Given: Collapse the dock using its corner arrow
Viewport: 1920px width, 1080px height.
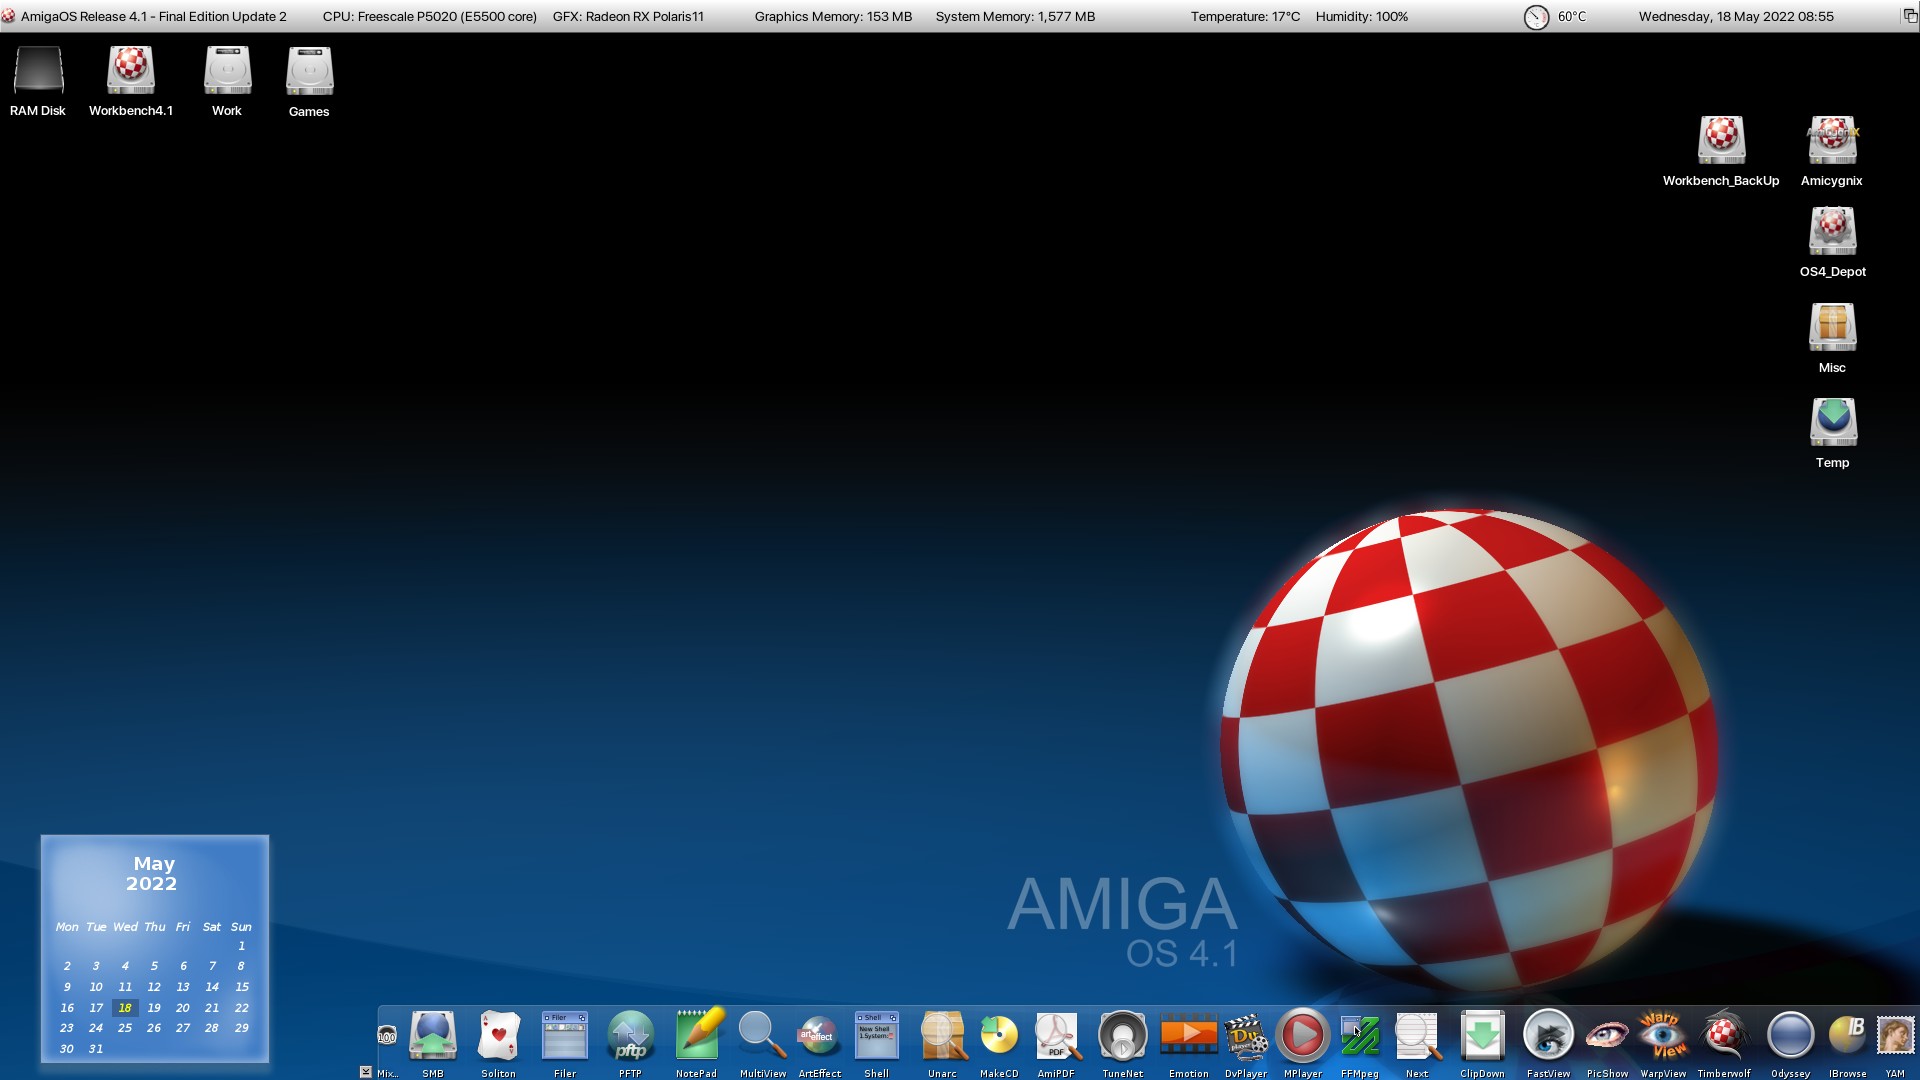Looking at the screenshot, I should pos(366,1072).
